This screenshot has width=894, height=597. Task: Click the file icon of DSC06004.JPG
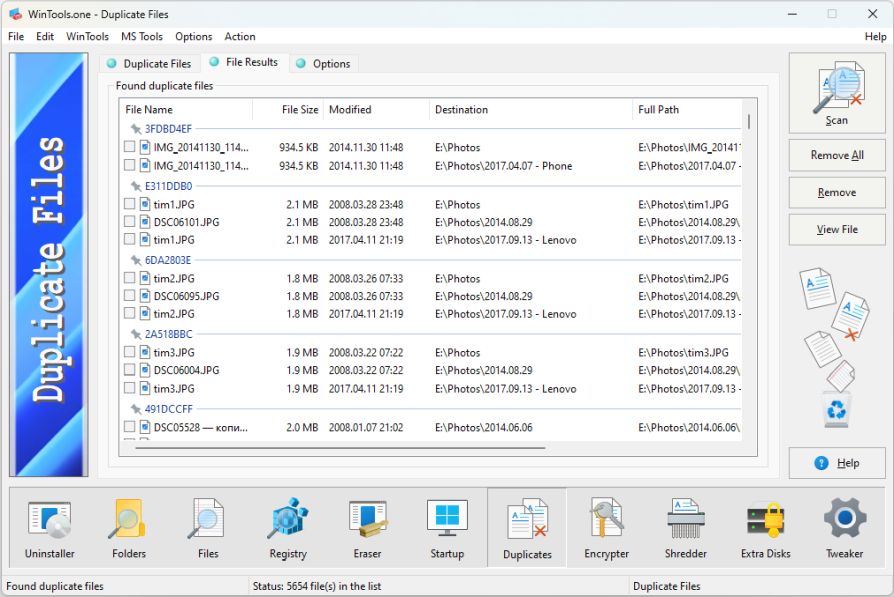tap(145, 370)
